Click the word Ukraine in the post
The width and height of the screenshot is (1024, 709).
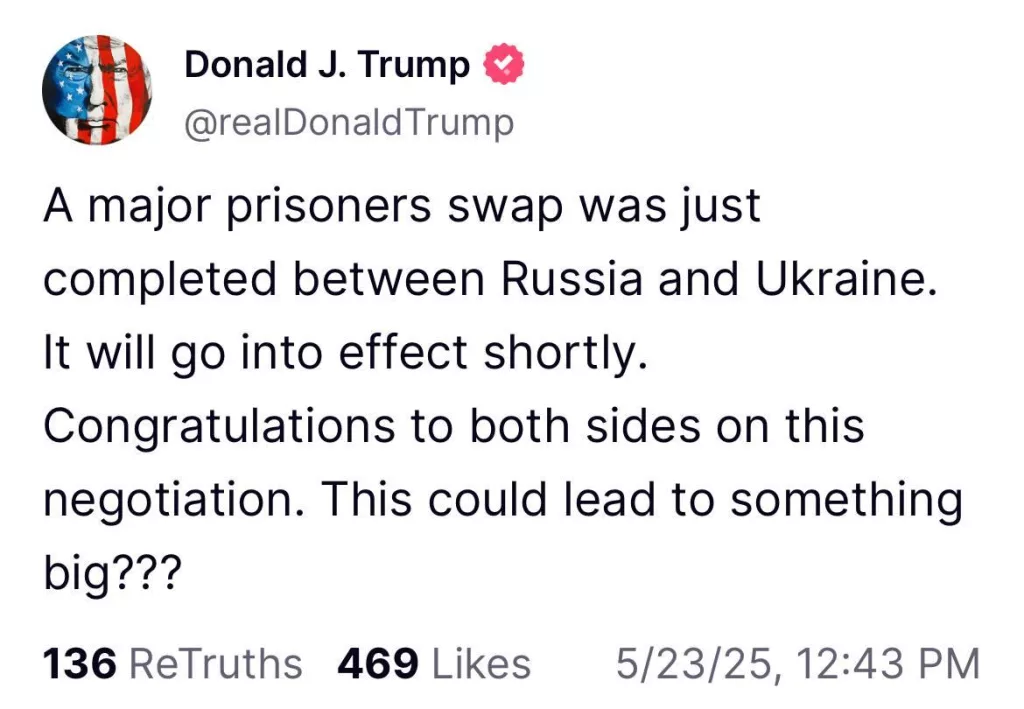[845, 278]
